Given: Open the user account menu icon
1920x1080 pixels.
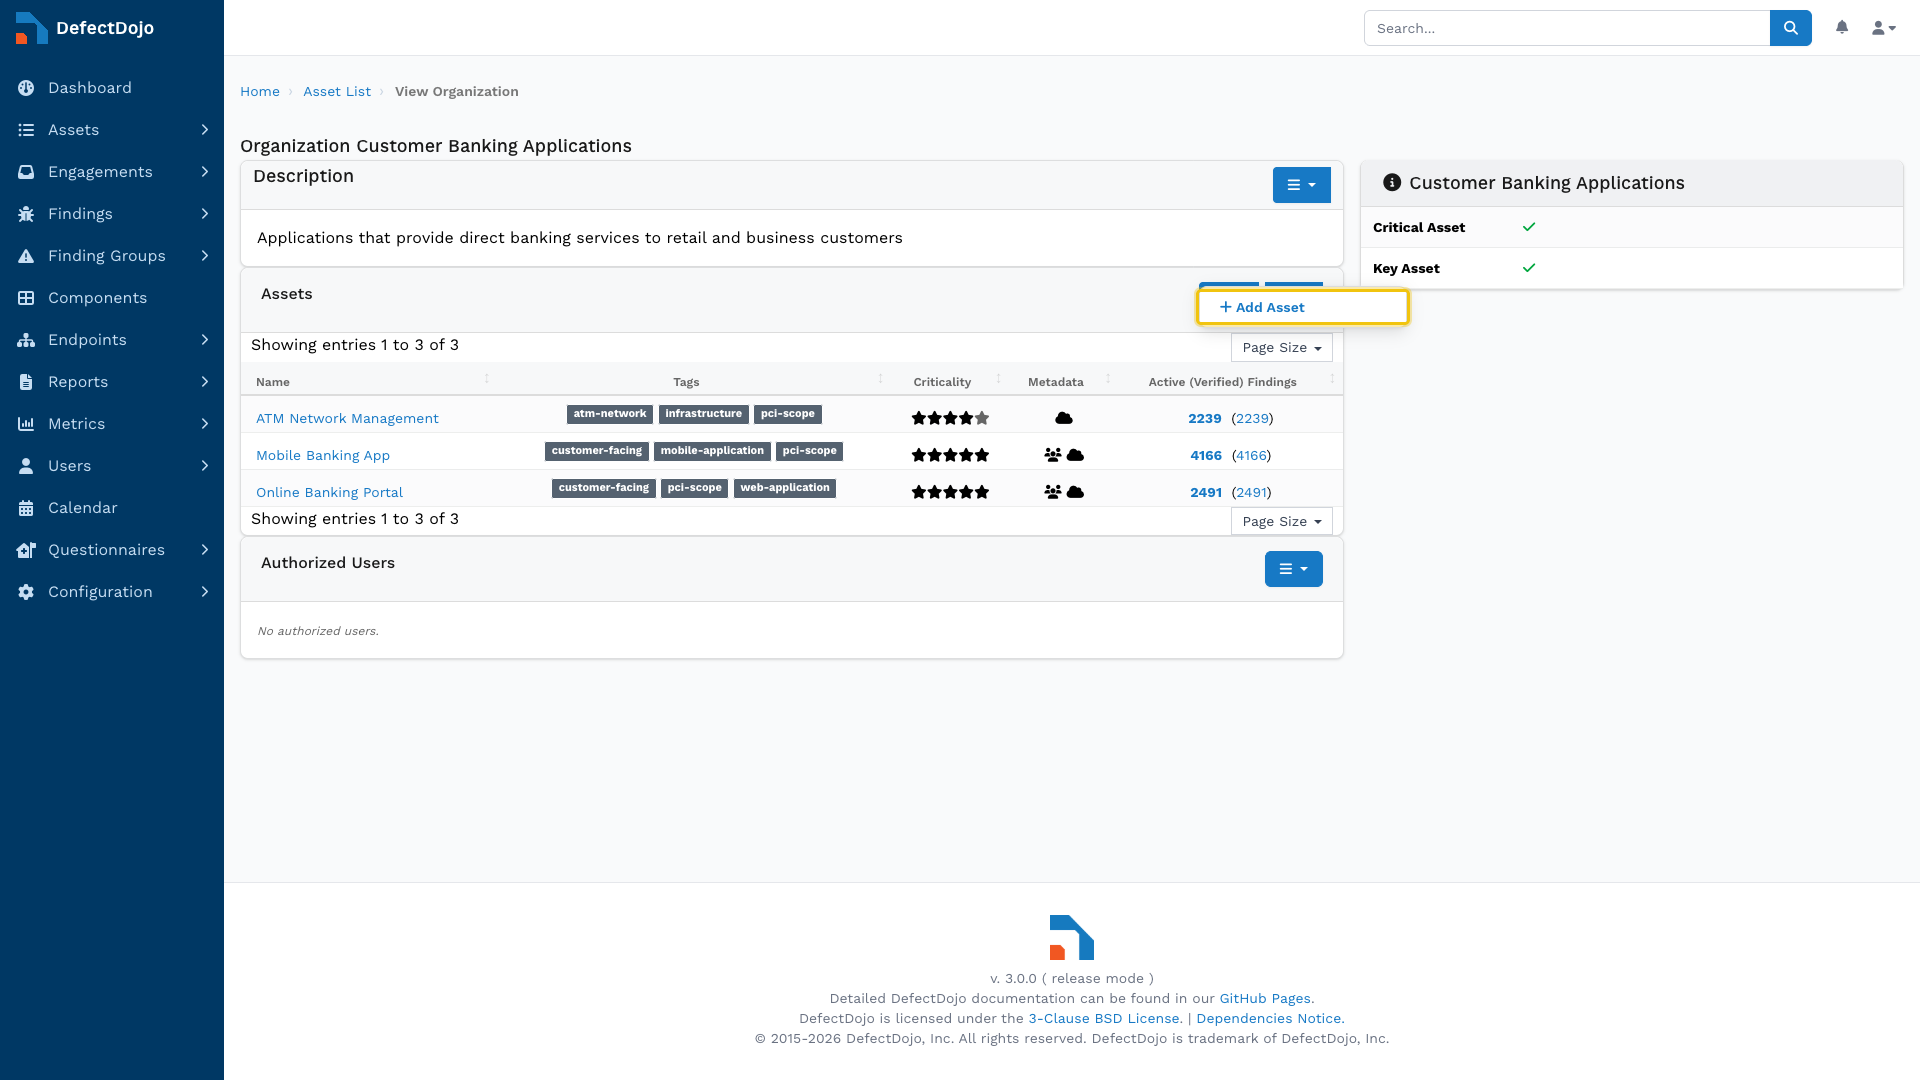Looking at the screenshot, I should pos(1884,28).
